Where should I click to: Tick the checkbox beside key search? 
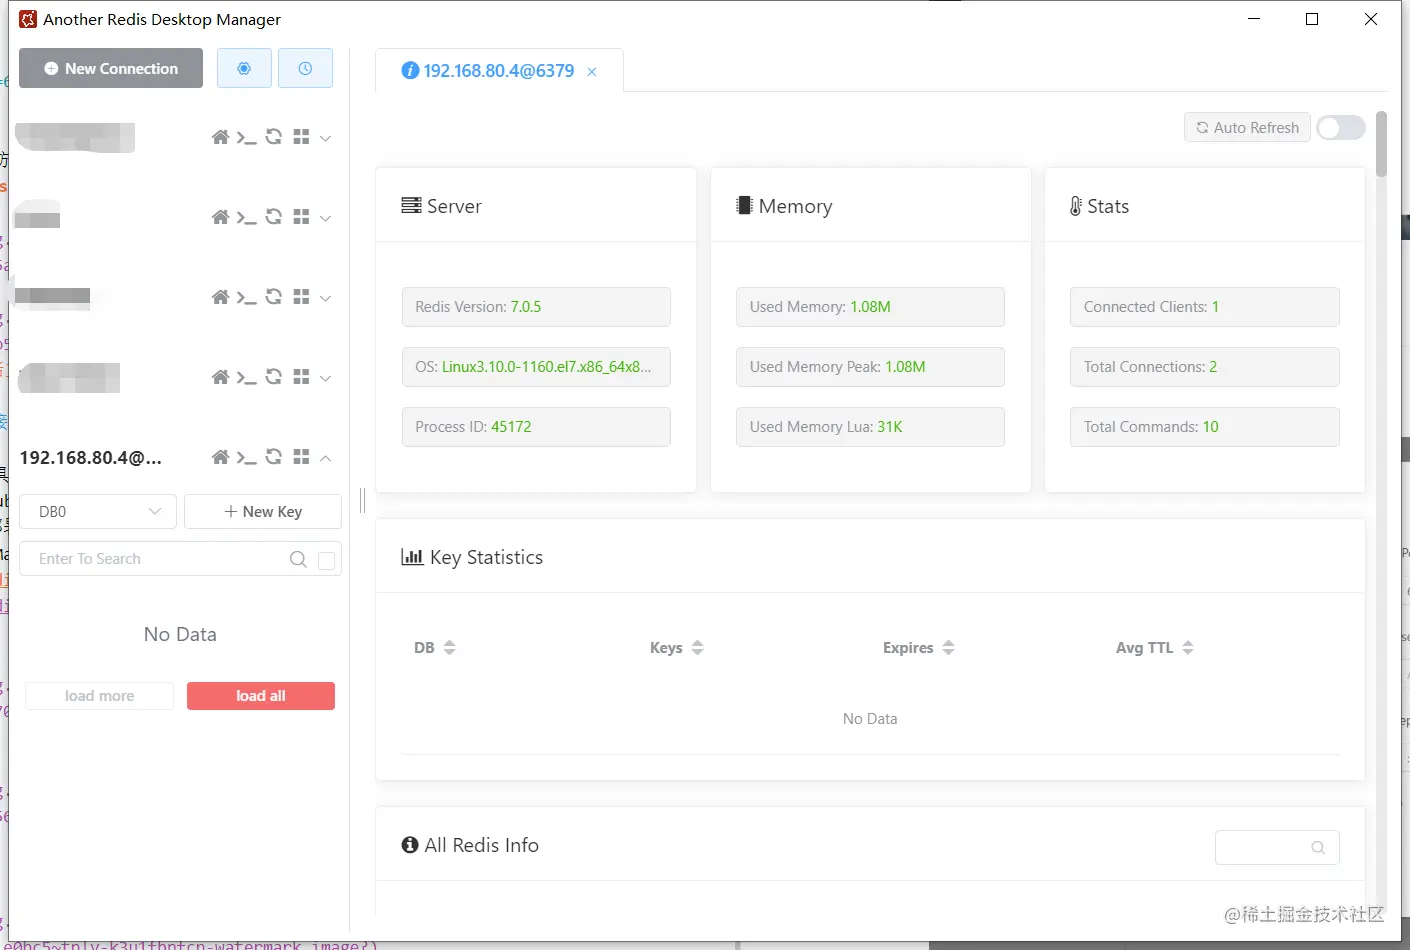click(x=326, y=560)
